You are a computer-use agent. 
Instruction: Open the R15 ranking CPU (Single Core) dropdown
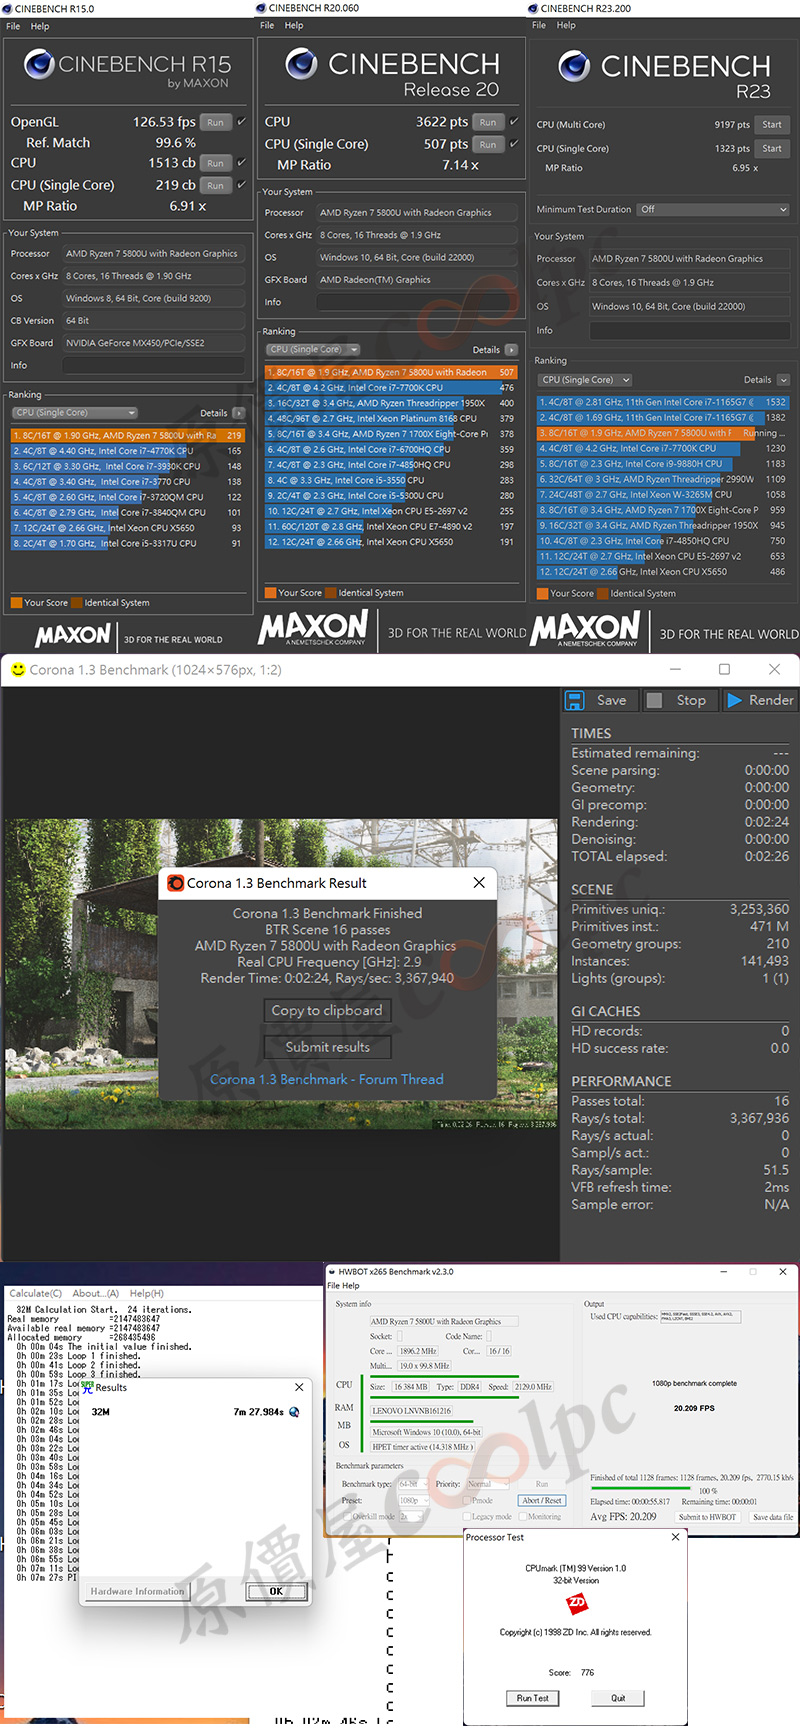click(75, 413)
